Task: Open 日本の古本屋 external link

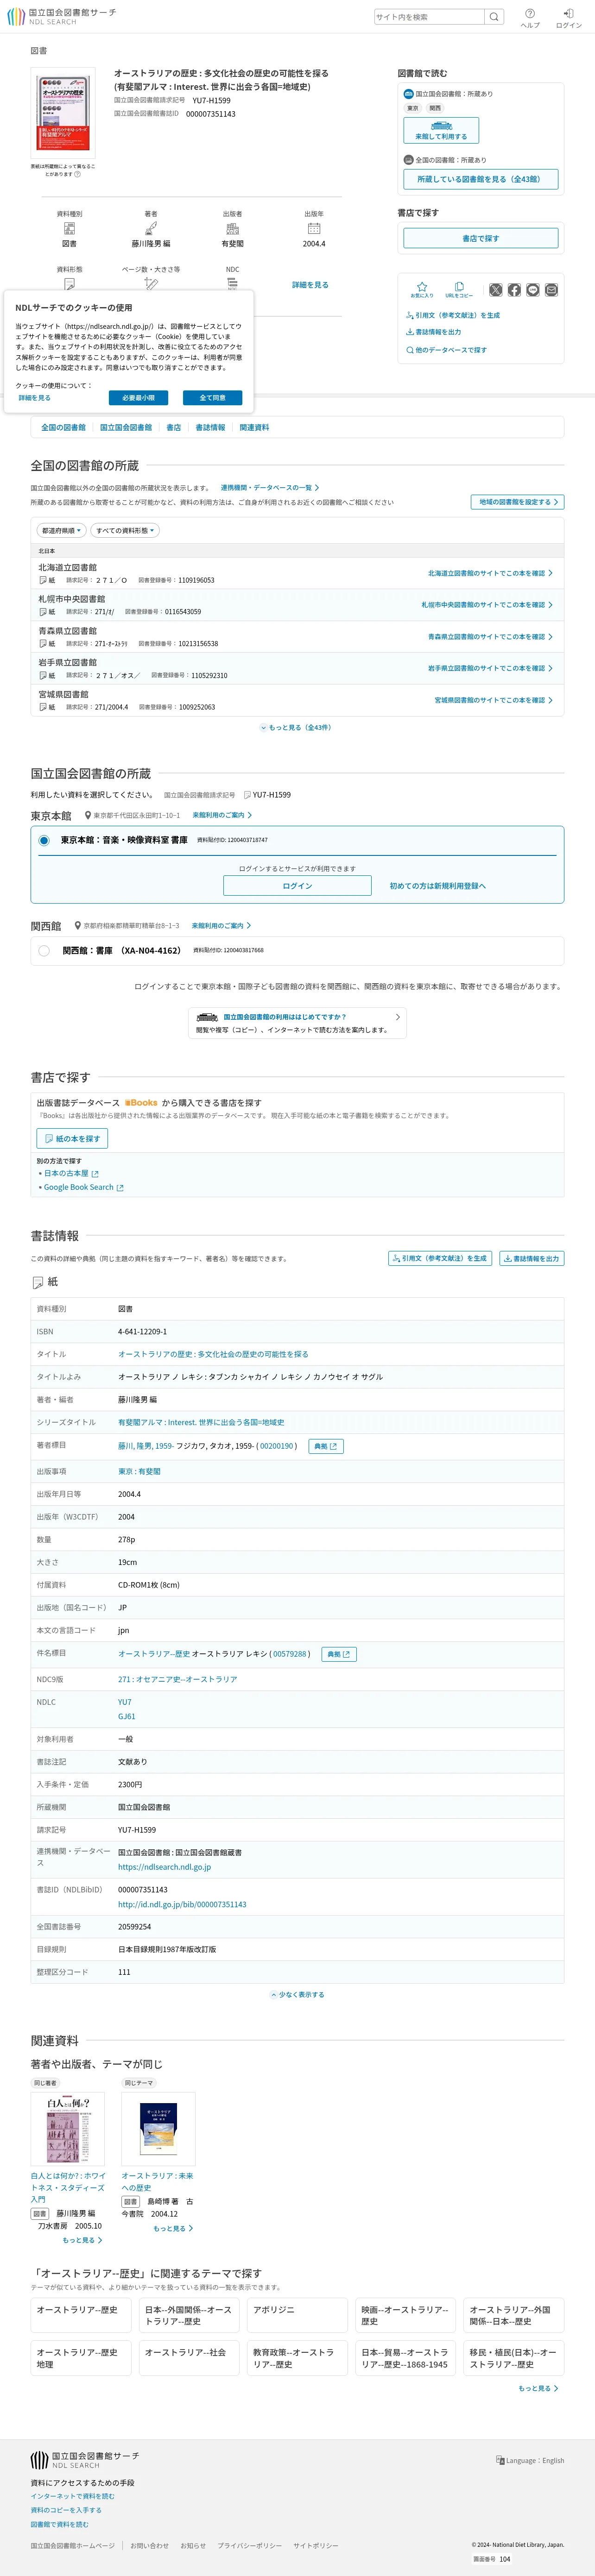Action: tap(70, 1173)
